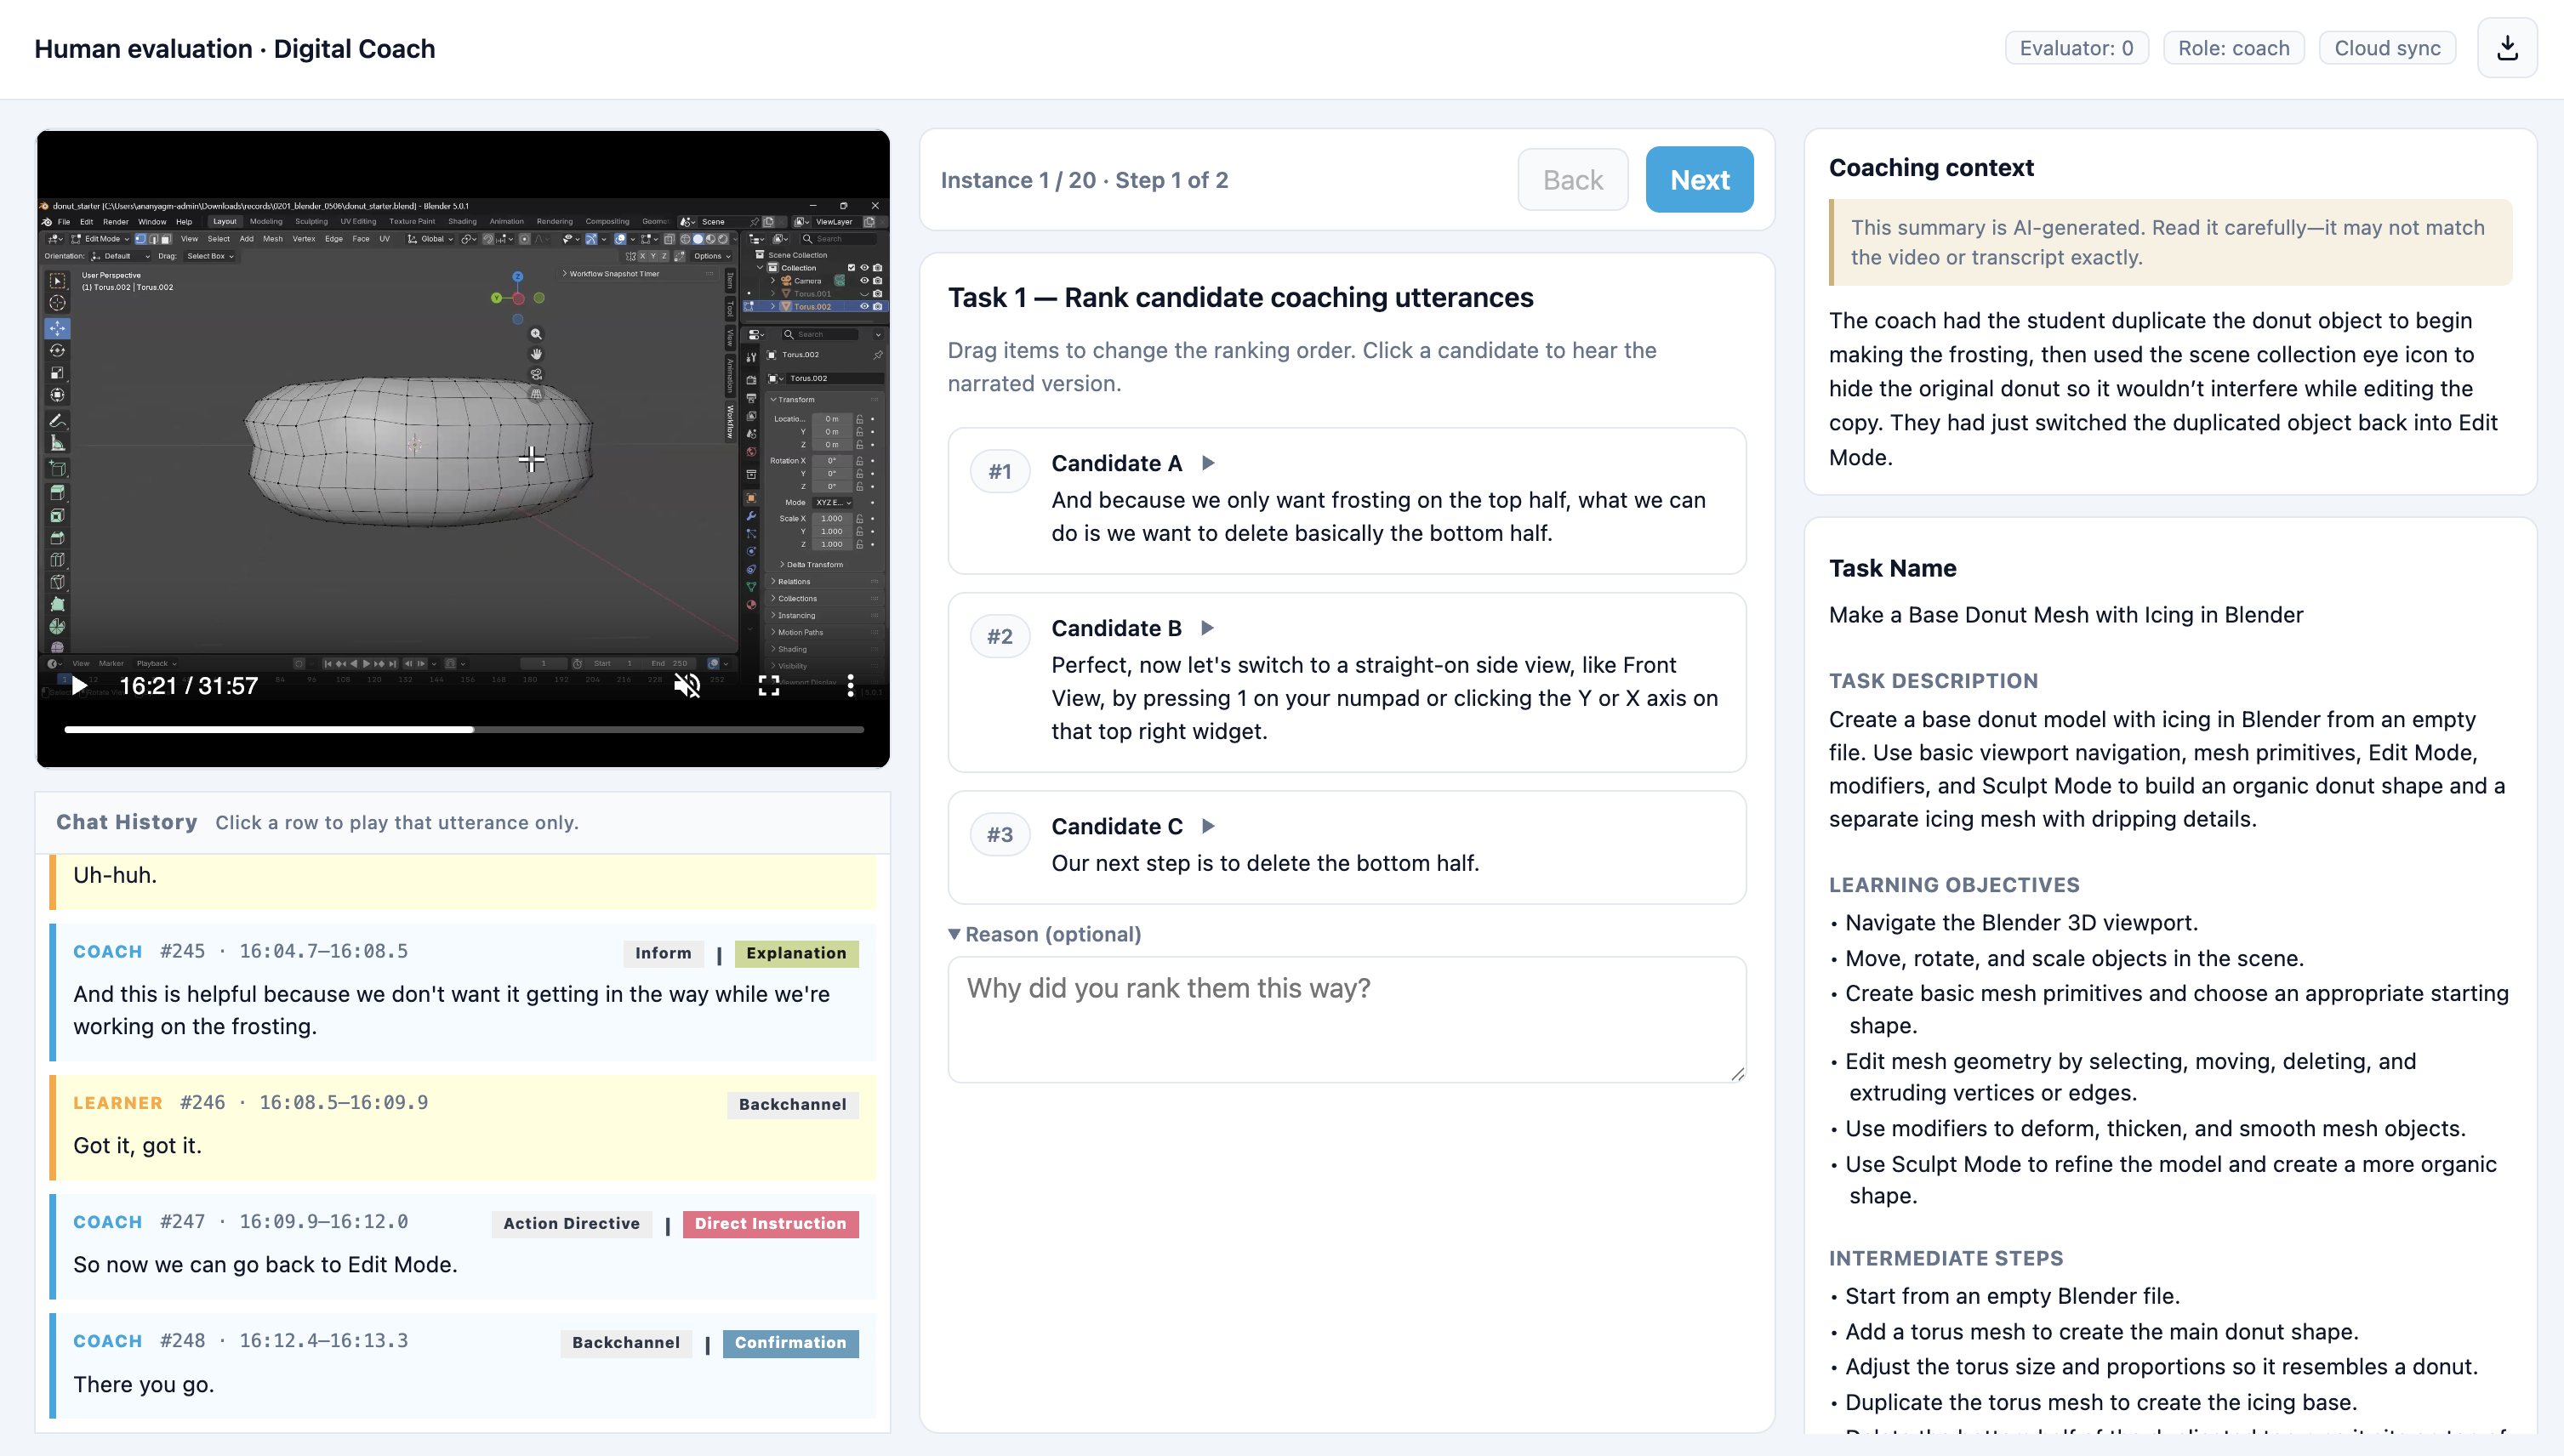Image resolution: width=2564 pixels, height=1456 pixels.
Task: Click the blue 'Confirmation' tag
Action: [790, 1342]
